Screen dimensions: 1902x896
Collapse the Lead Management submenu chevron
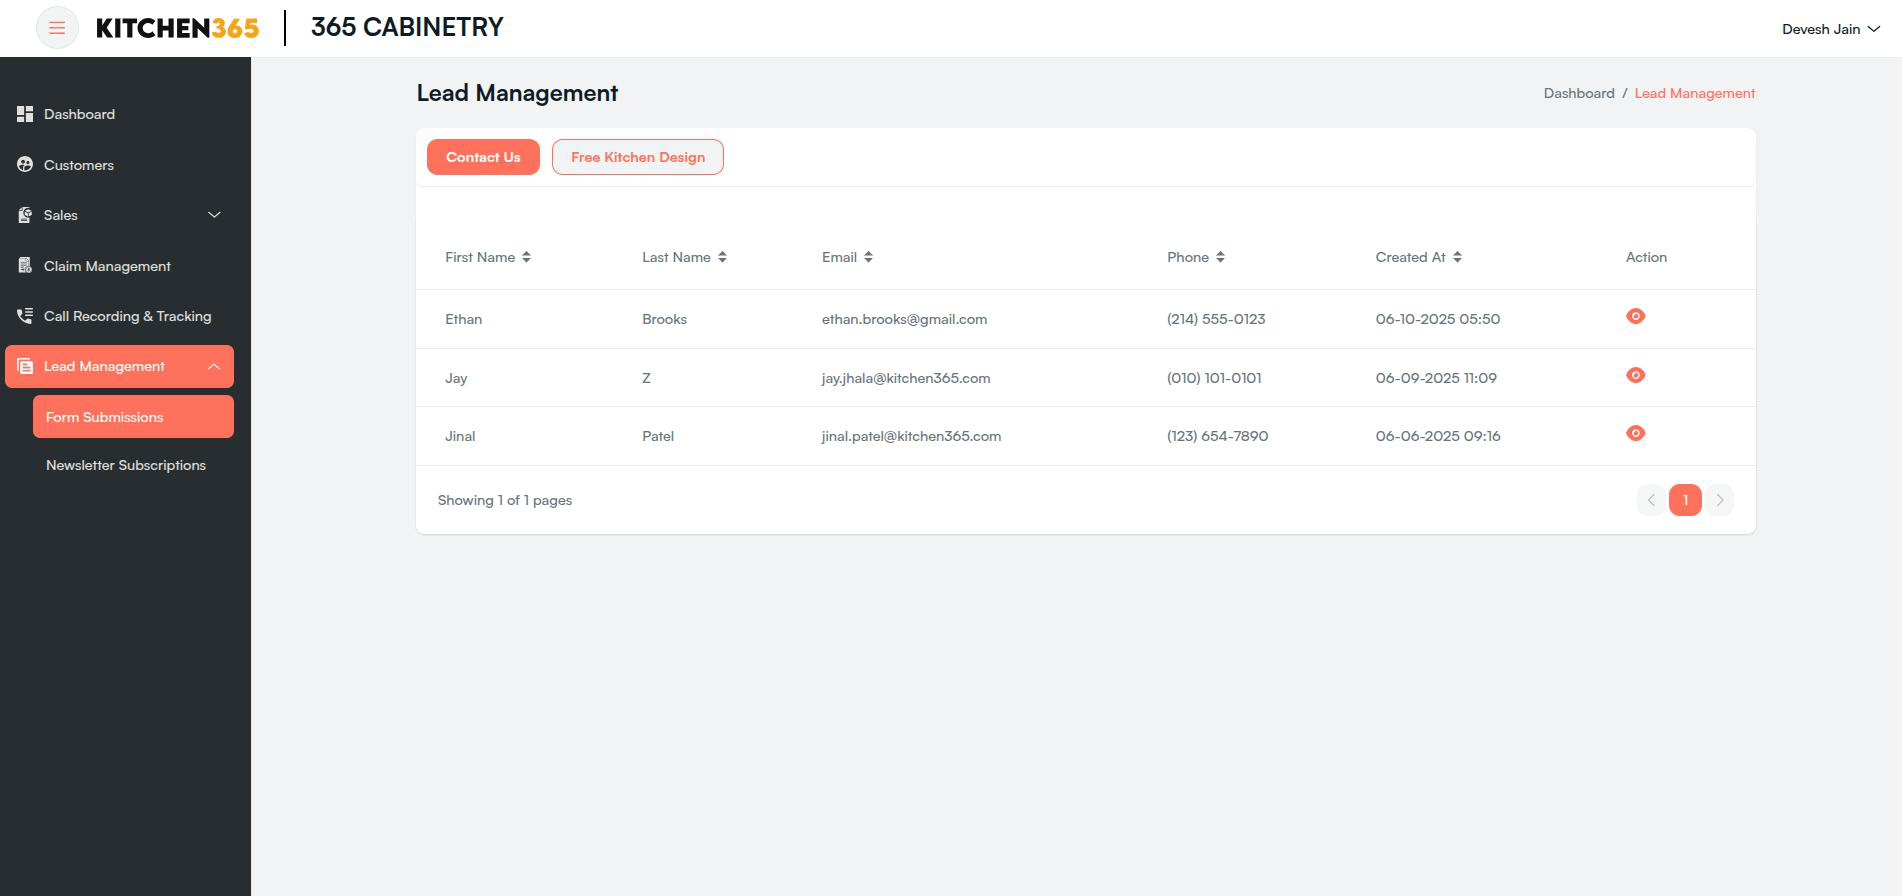click(x=214, y=366)
